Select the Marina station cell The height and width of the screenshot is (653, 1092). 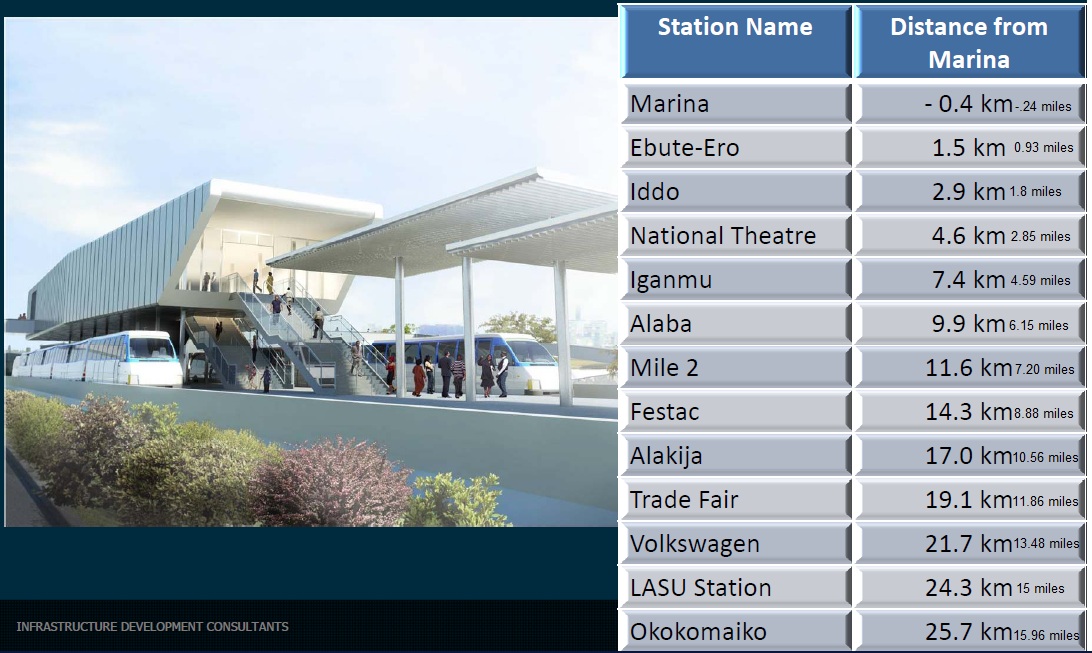point(735,104)
